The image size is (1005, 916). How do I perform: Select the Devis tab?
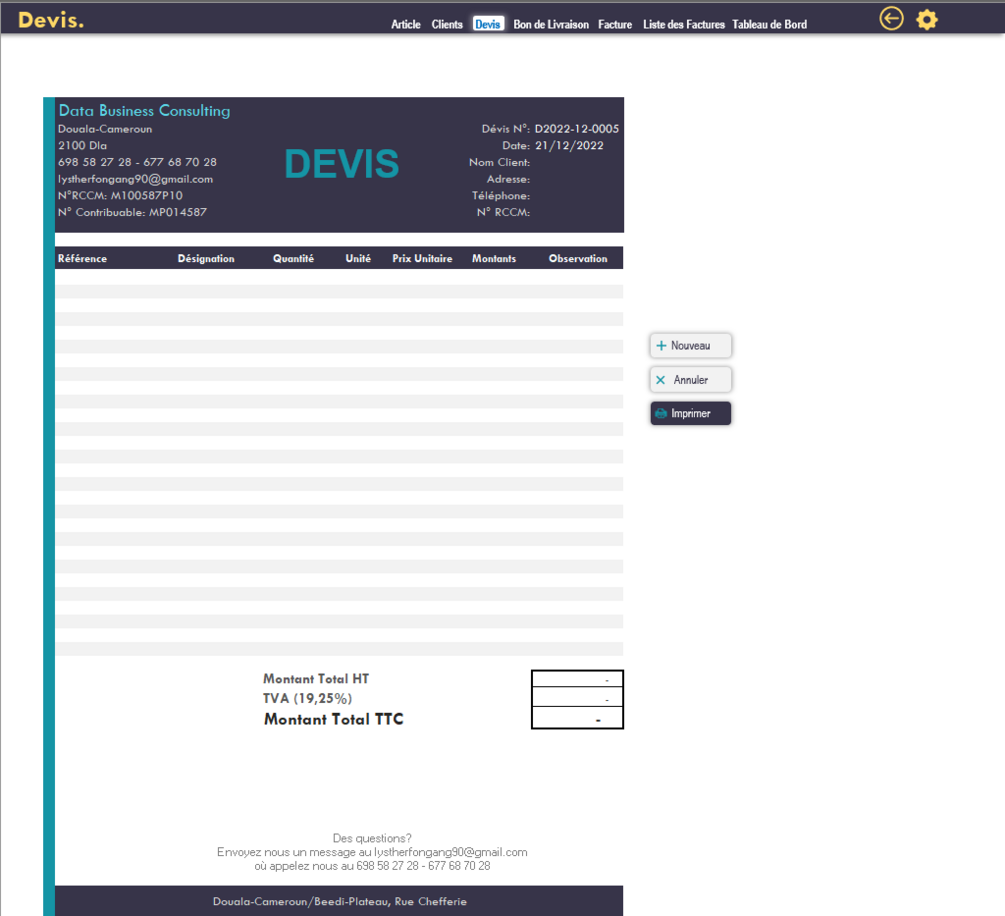pos(488,24)
